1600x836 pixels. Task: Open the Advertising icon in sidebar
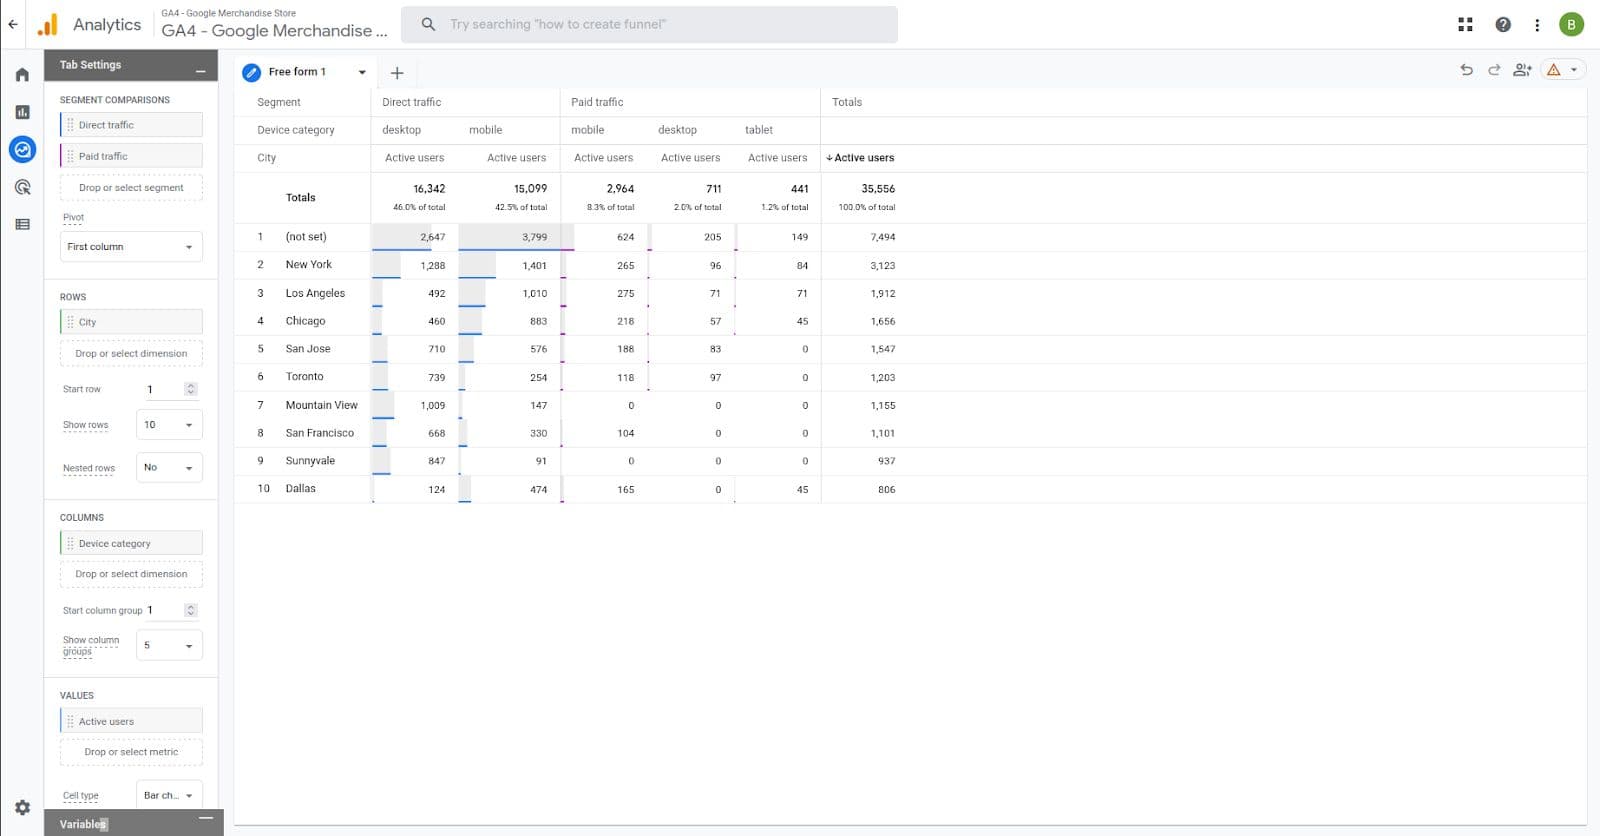tap(22, 187)
